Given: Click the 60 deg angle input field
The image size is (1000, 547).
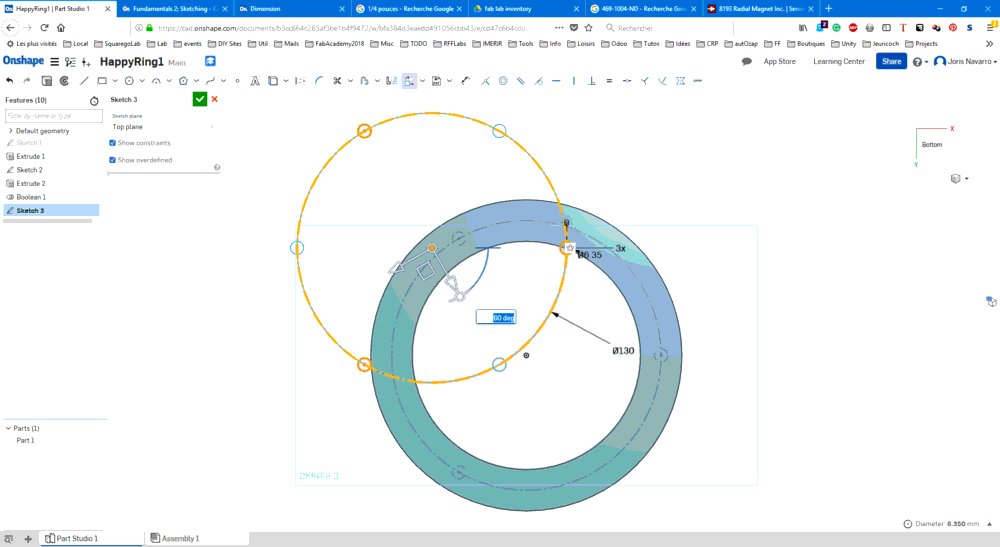Looking at the screenshot, I should tap(496, 317).
